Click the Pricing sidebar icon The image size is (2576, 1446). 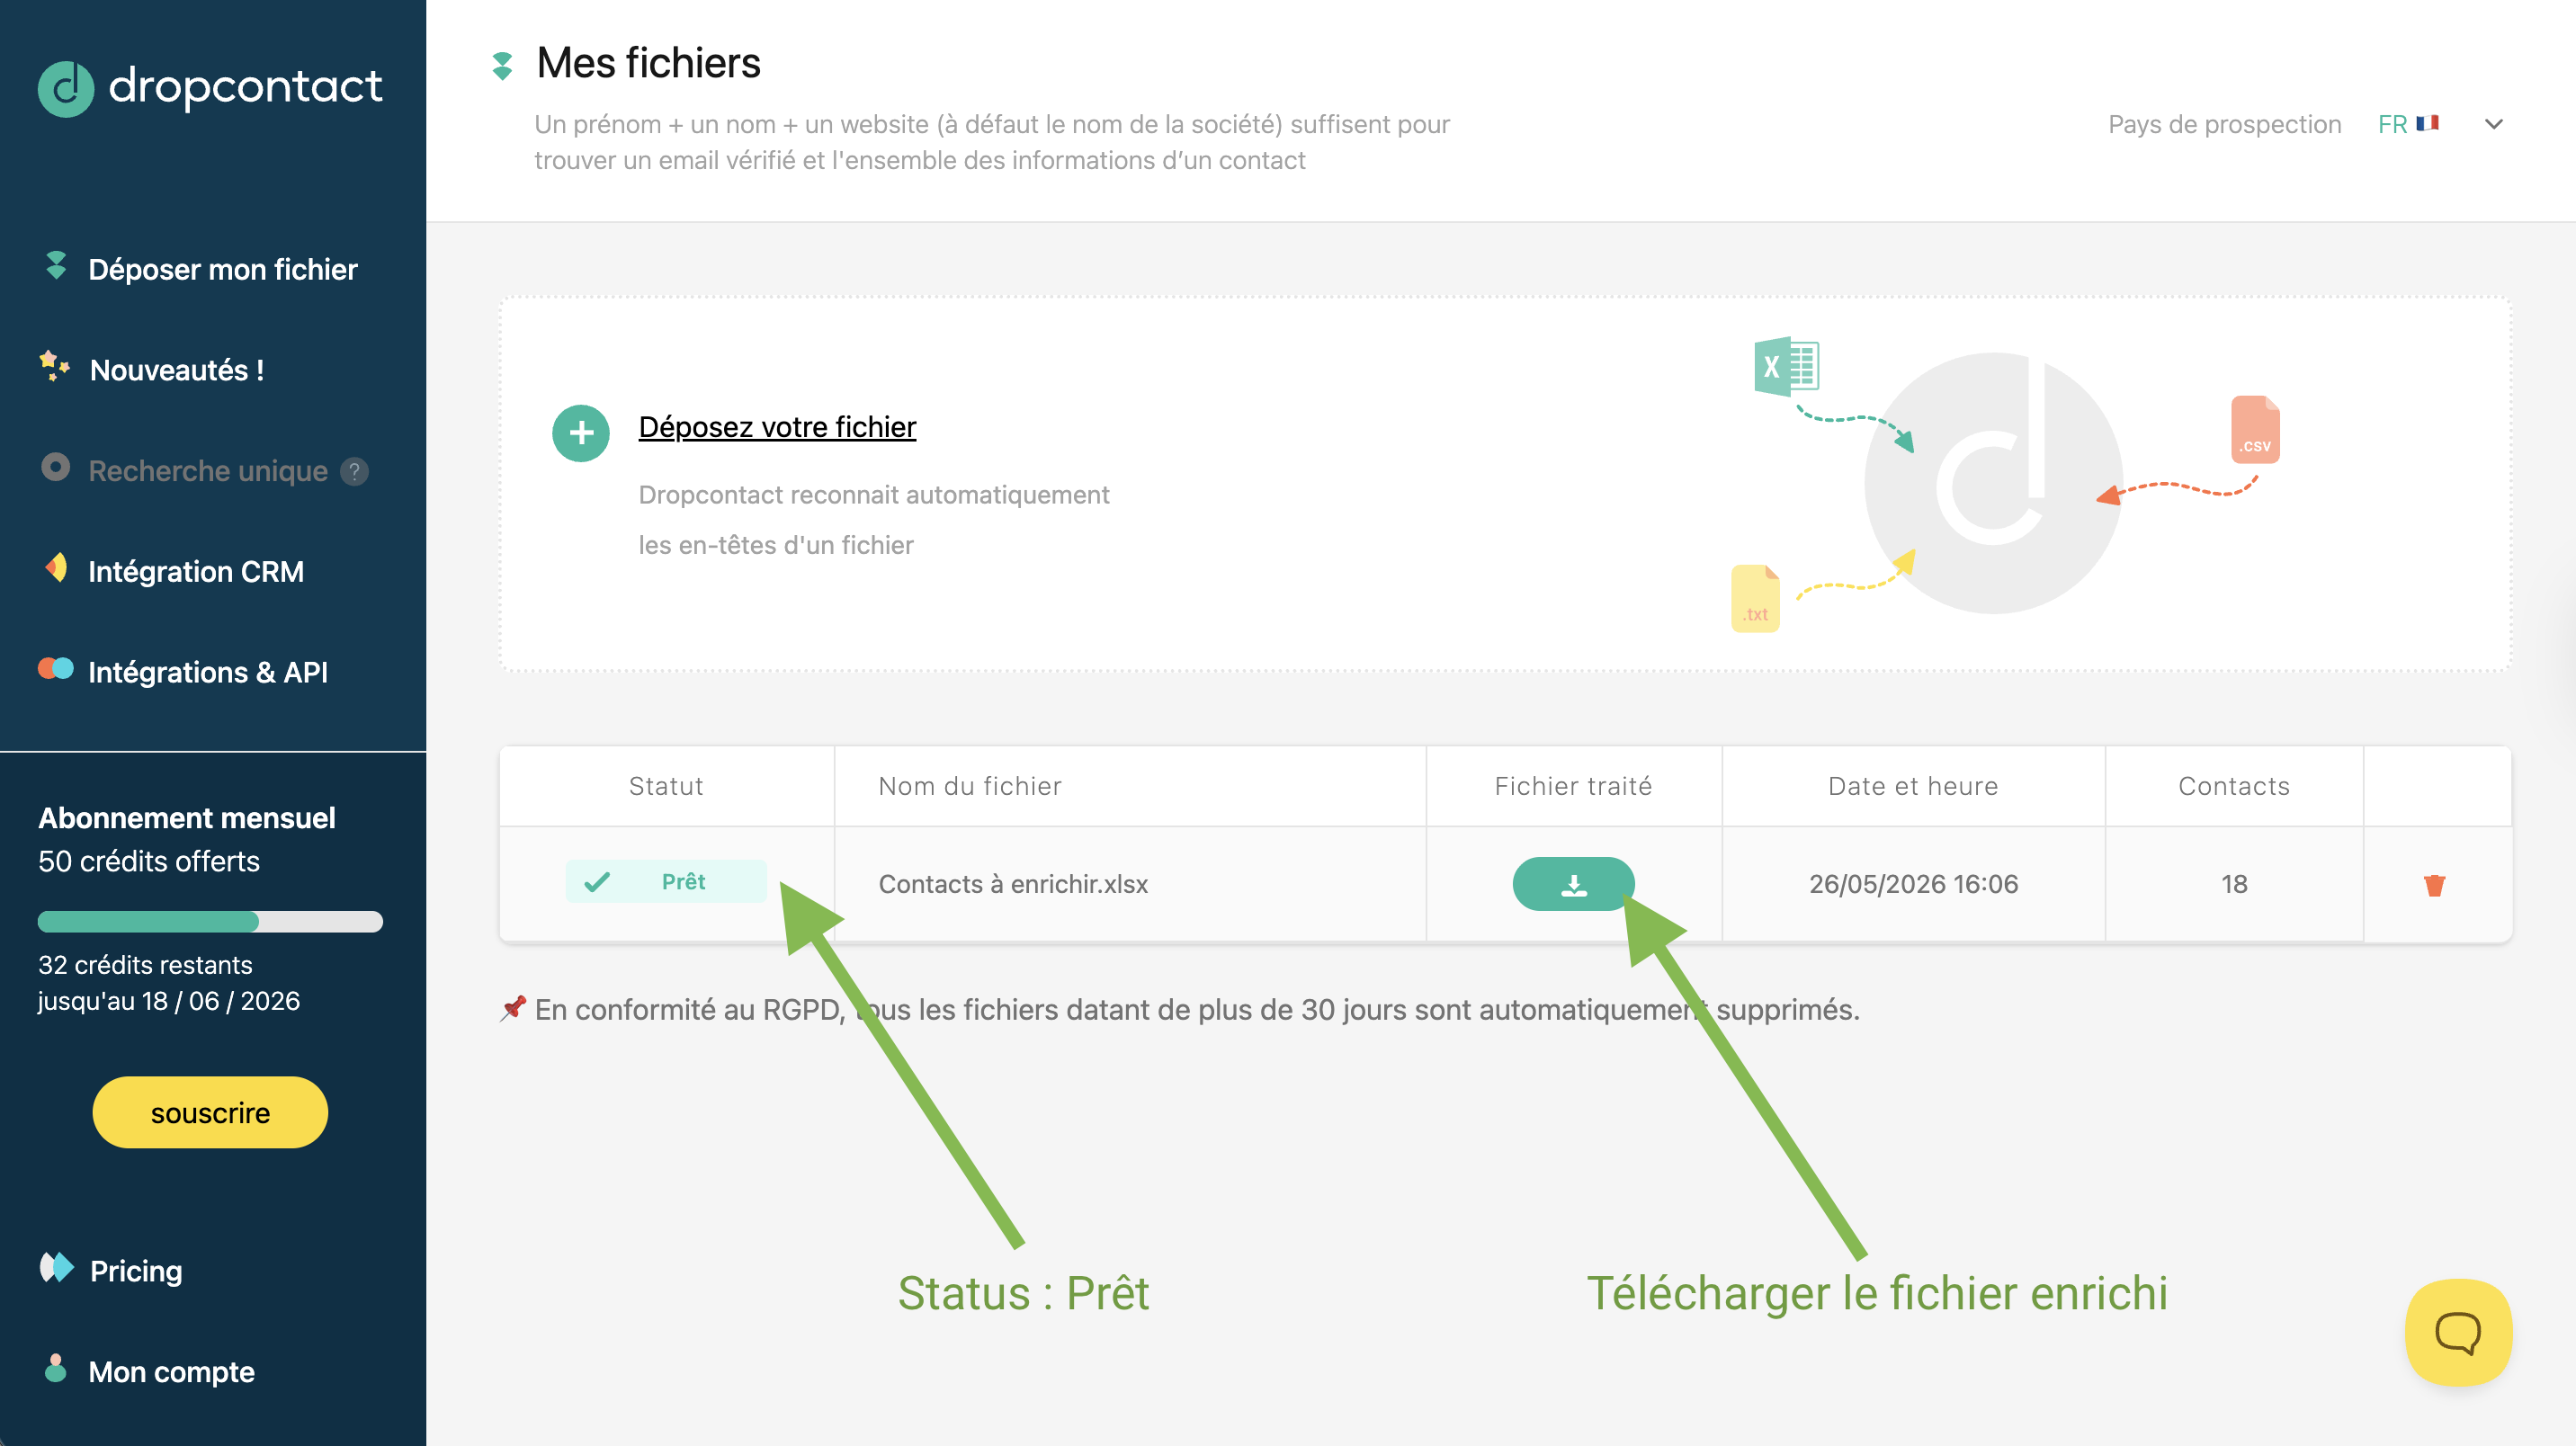57,1268
